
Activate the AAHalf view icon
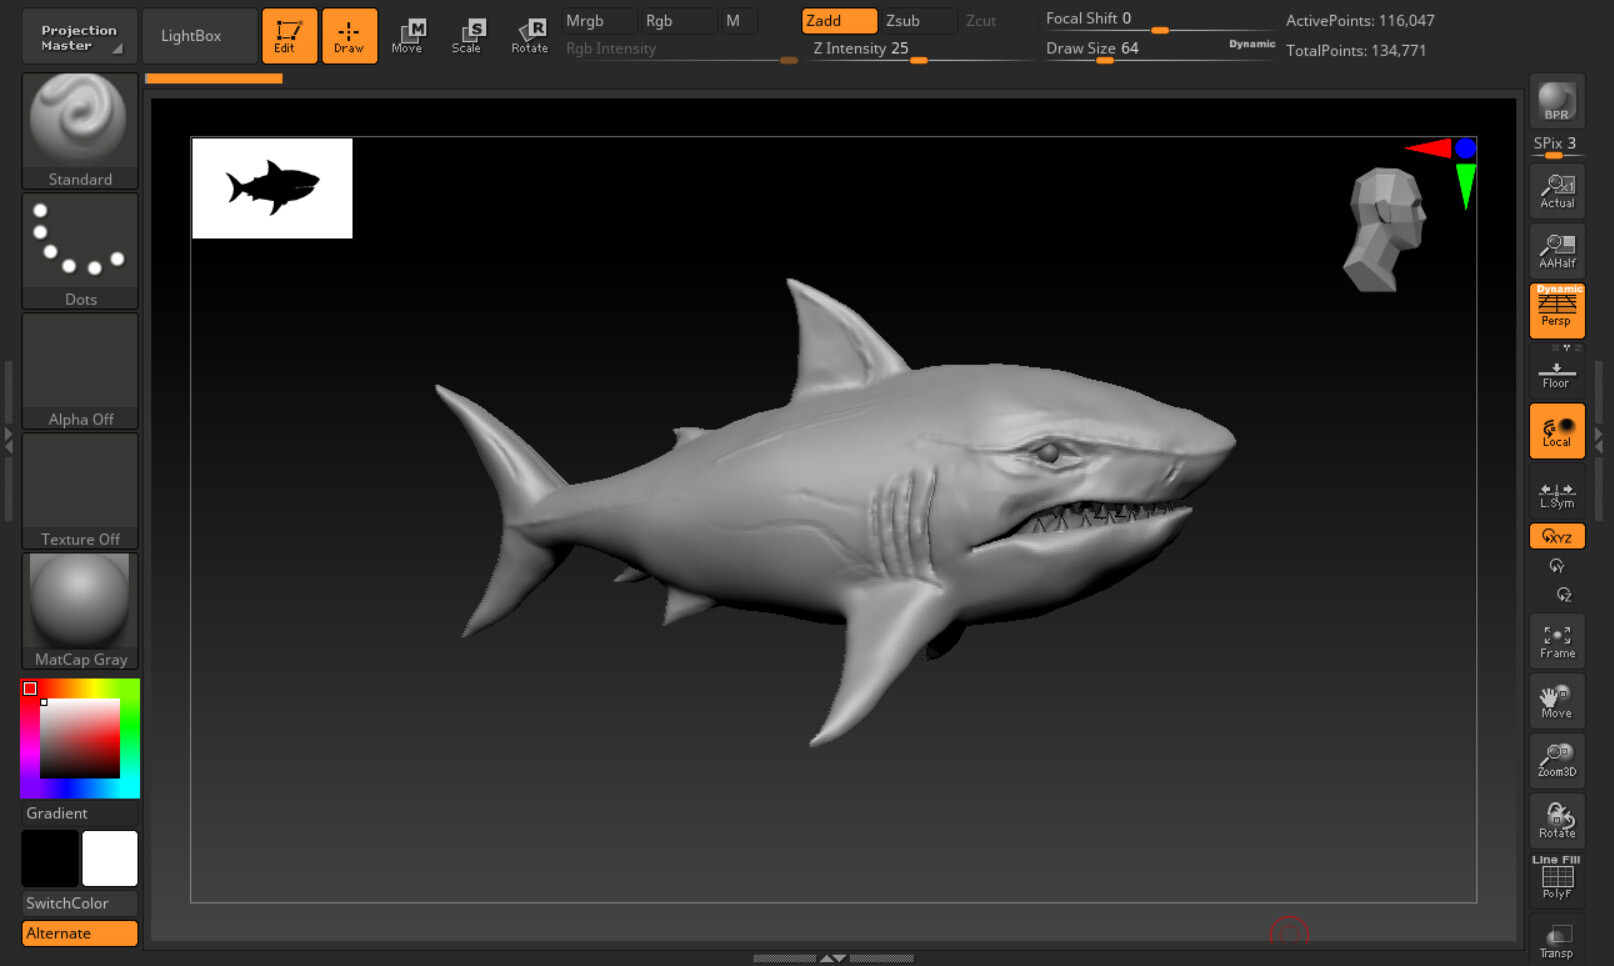(1556, 251)
